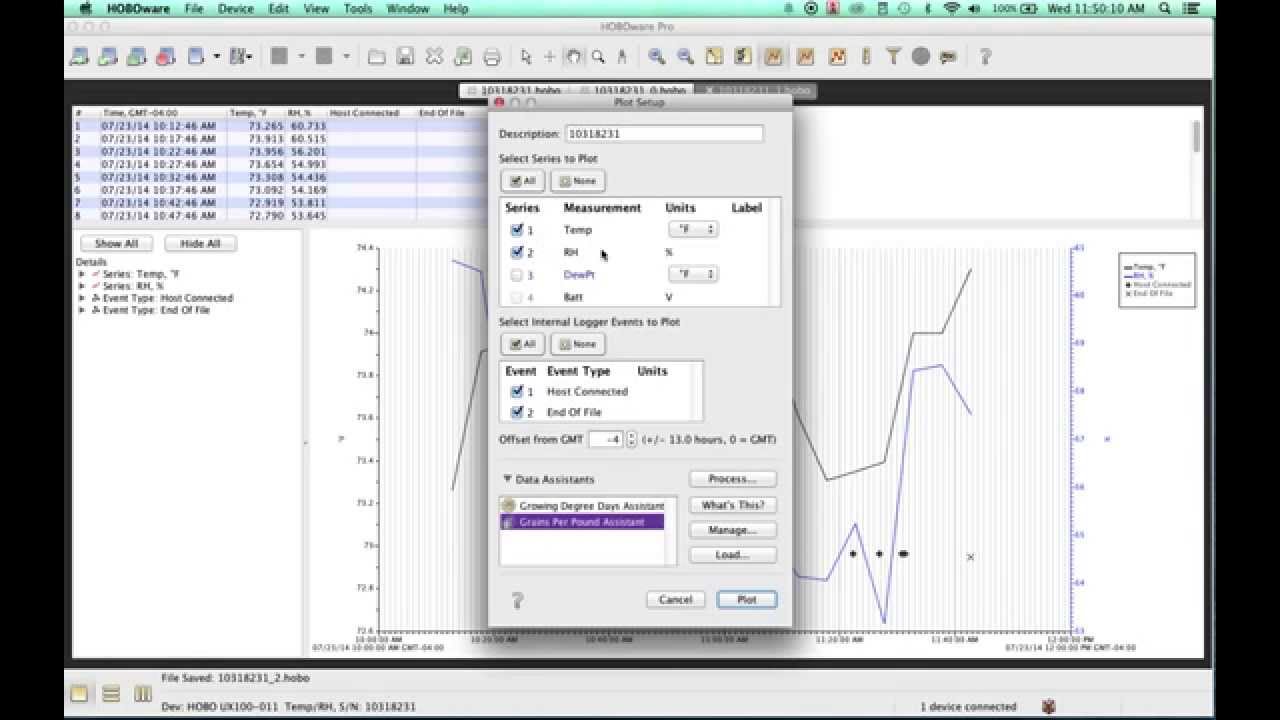
Task: Click the question mark help toolbar icon
Action: pyautogui.click(x=985, y=57)
